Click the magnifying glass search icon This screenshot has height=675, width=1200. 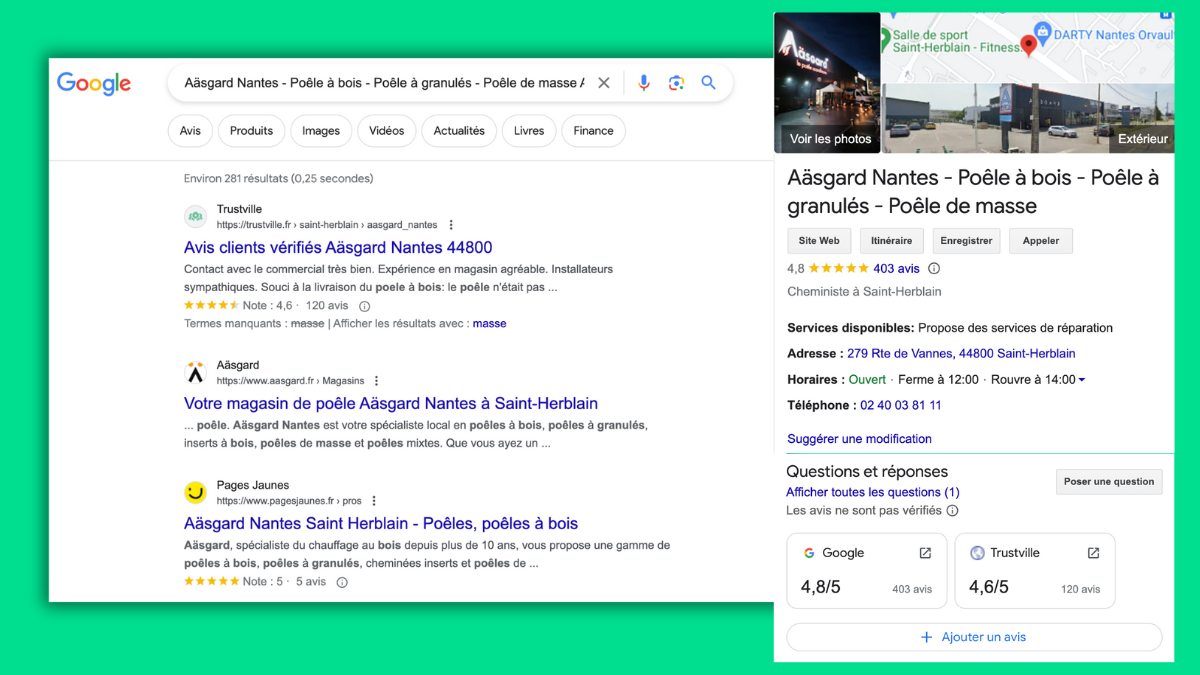point(709,83)
